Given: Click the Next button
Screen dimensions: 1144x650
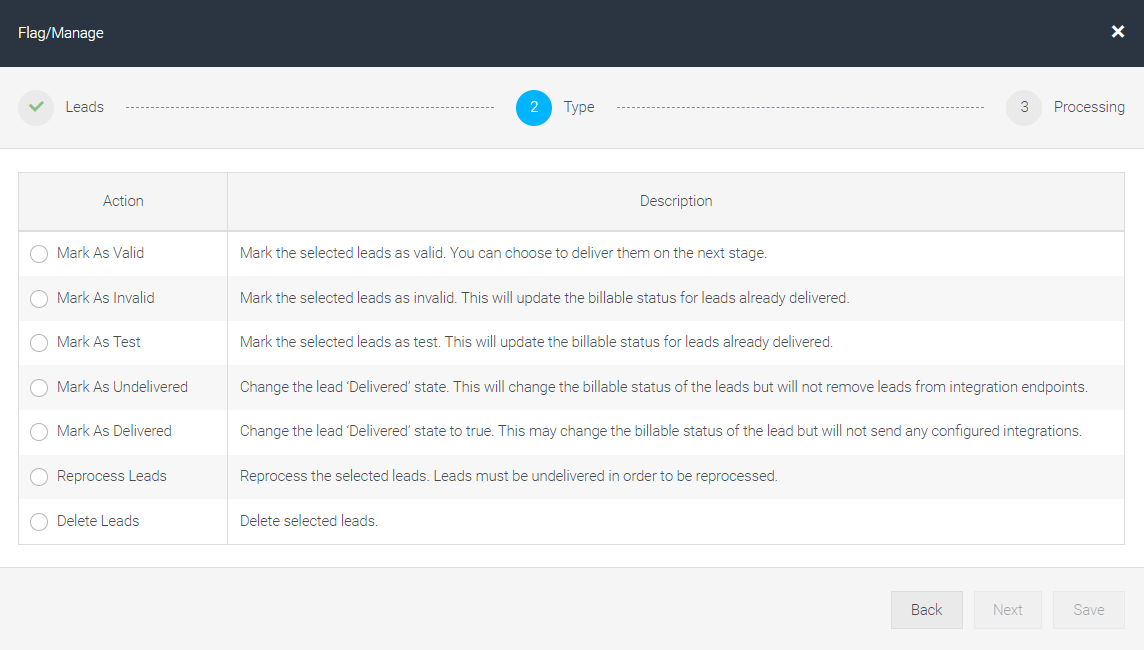Looking at the screenshot, I should pyautogui.click(x=1008, y=610).
